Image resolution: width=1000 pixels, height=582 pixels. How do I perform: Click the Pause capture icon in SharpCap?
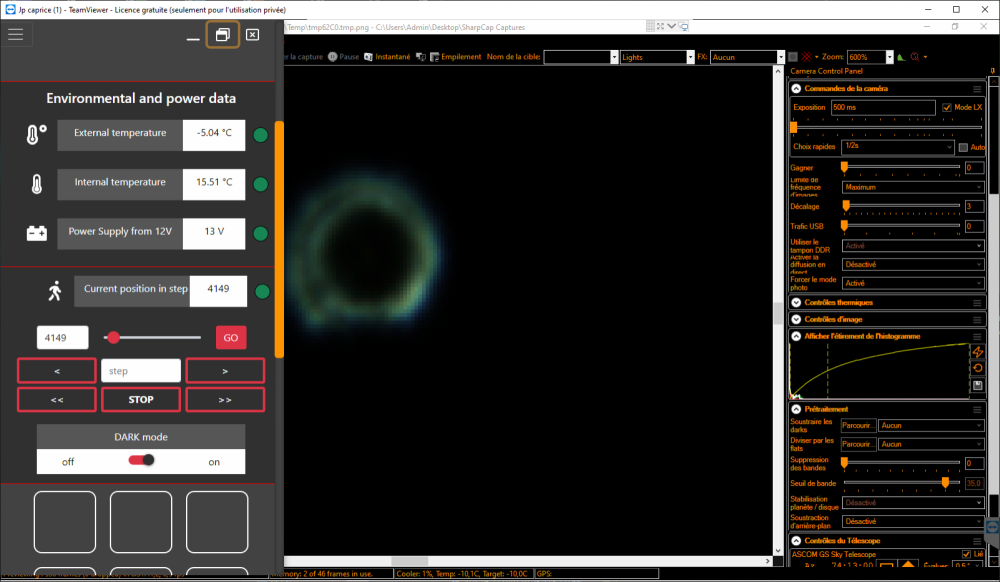coord(332,57)
